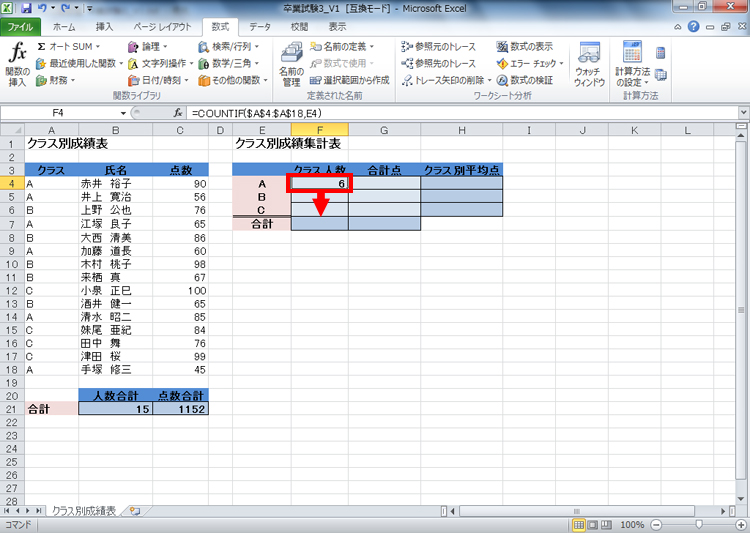Viewport: 750px width, 533px height.
Task: Click Remove Arrows (トレース矢印の削除)
Action: 446,80
